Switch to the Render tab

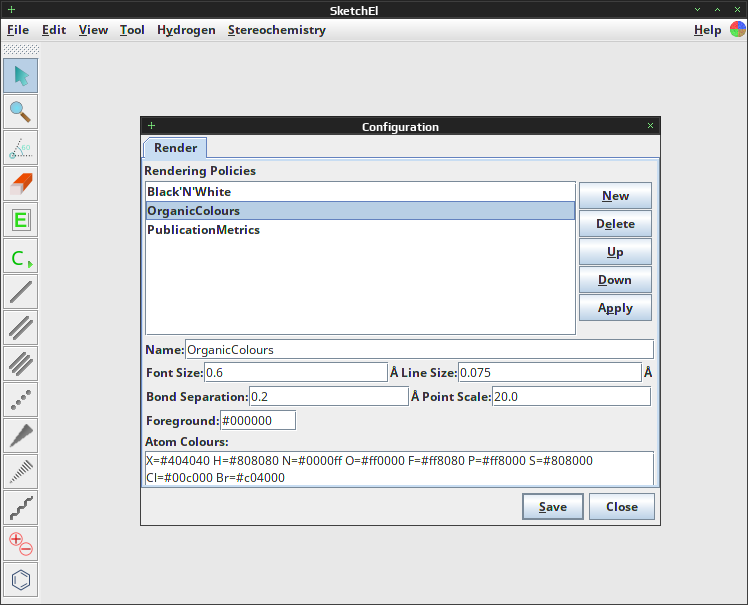175,148
